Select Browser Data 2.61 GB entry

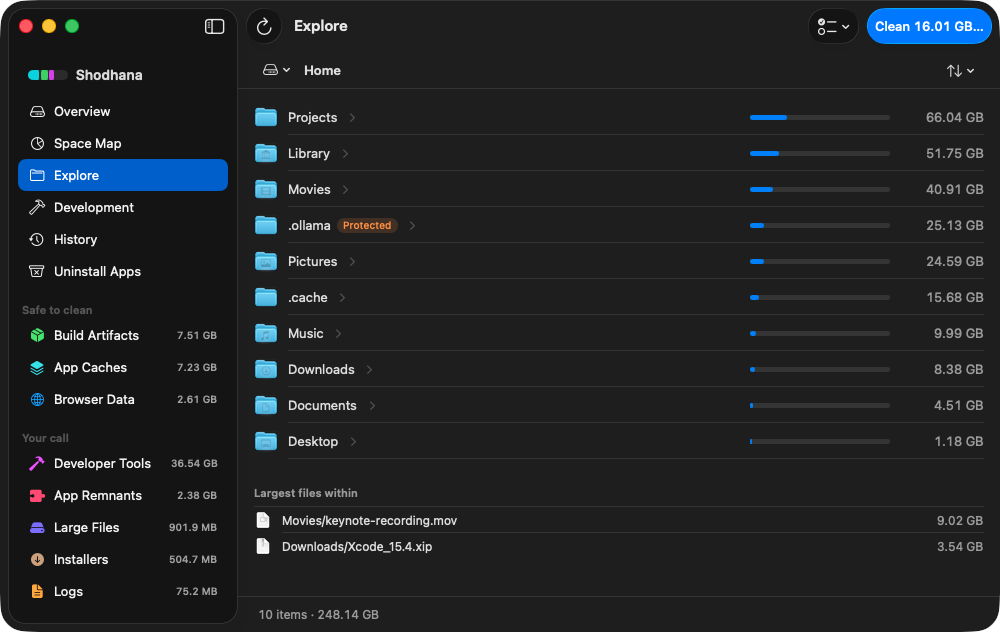123,399
